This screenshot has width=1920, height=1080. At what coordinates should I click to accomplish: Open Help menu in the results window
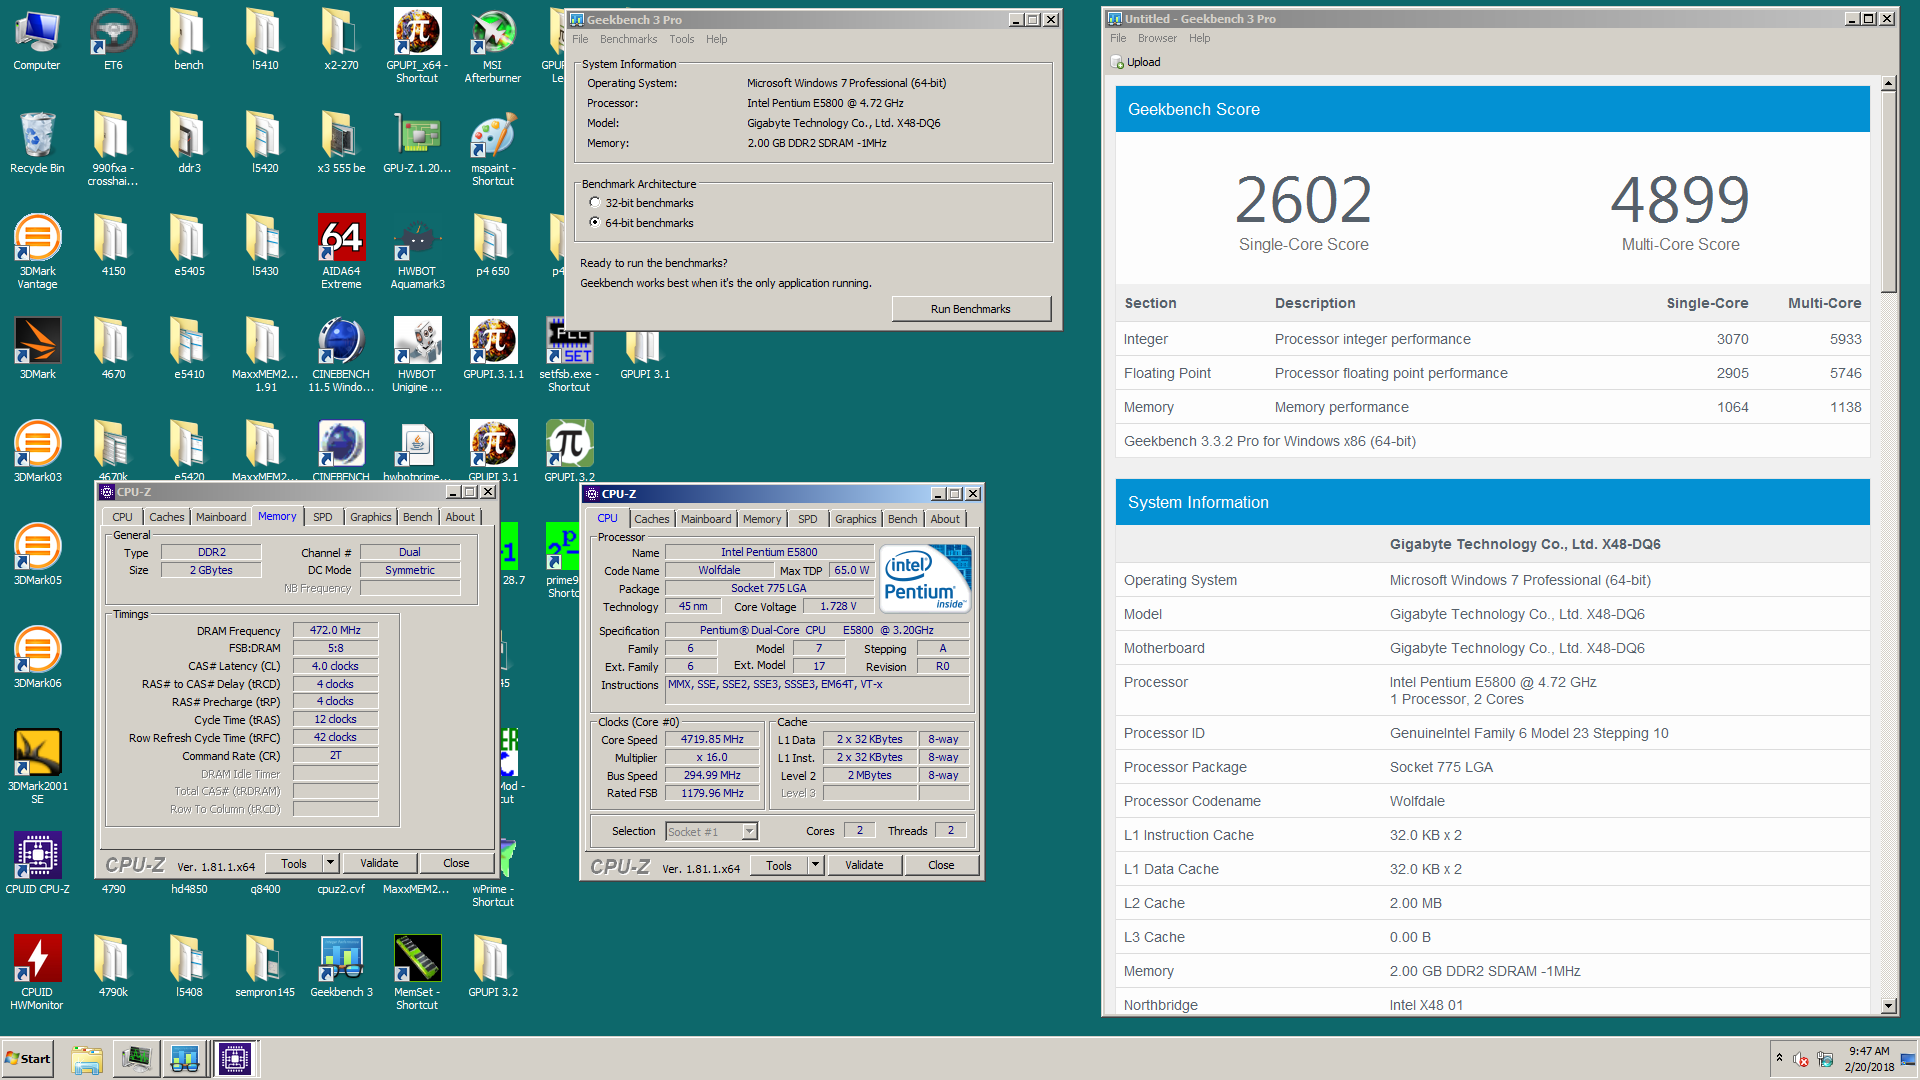1199,38
